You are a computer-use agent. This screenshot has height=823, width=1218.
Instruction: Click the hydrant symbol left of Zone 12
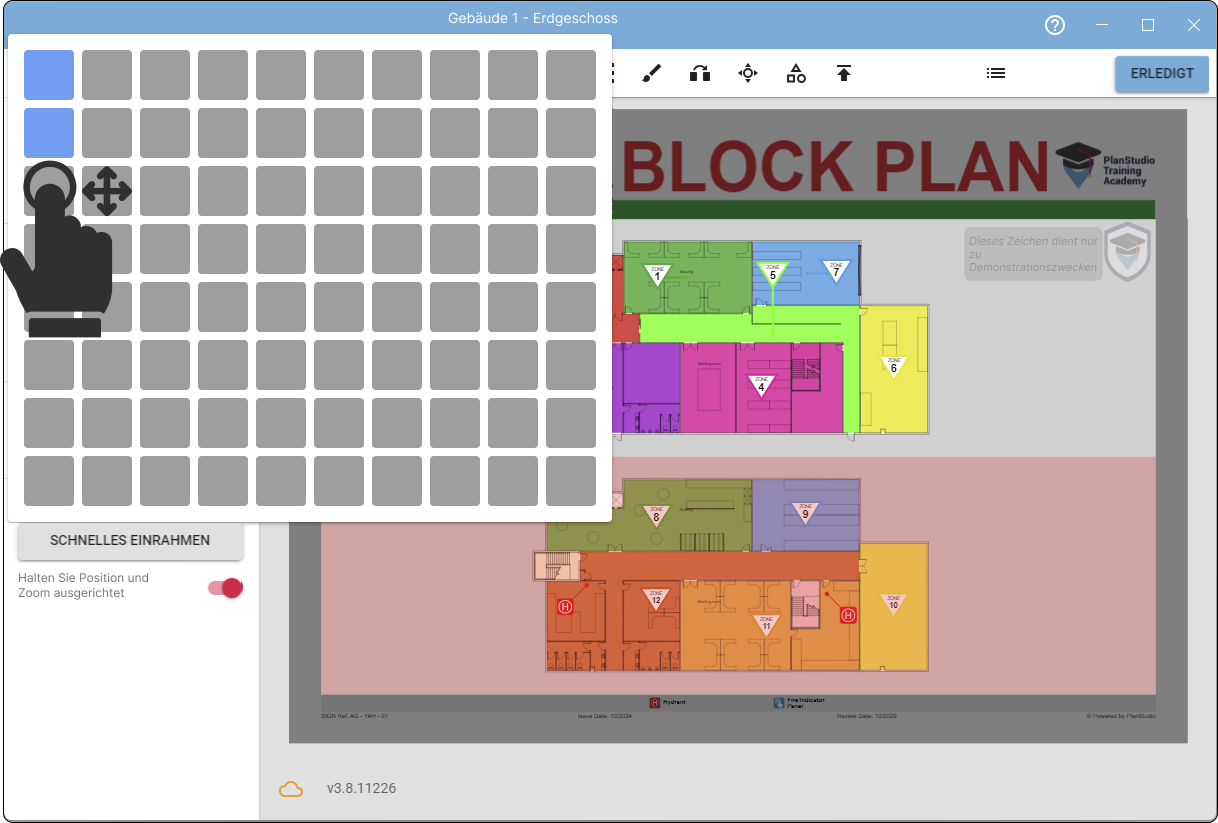click(565, 607)
